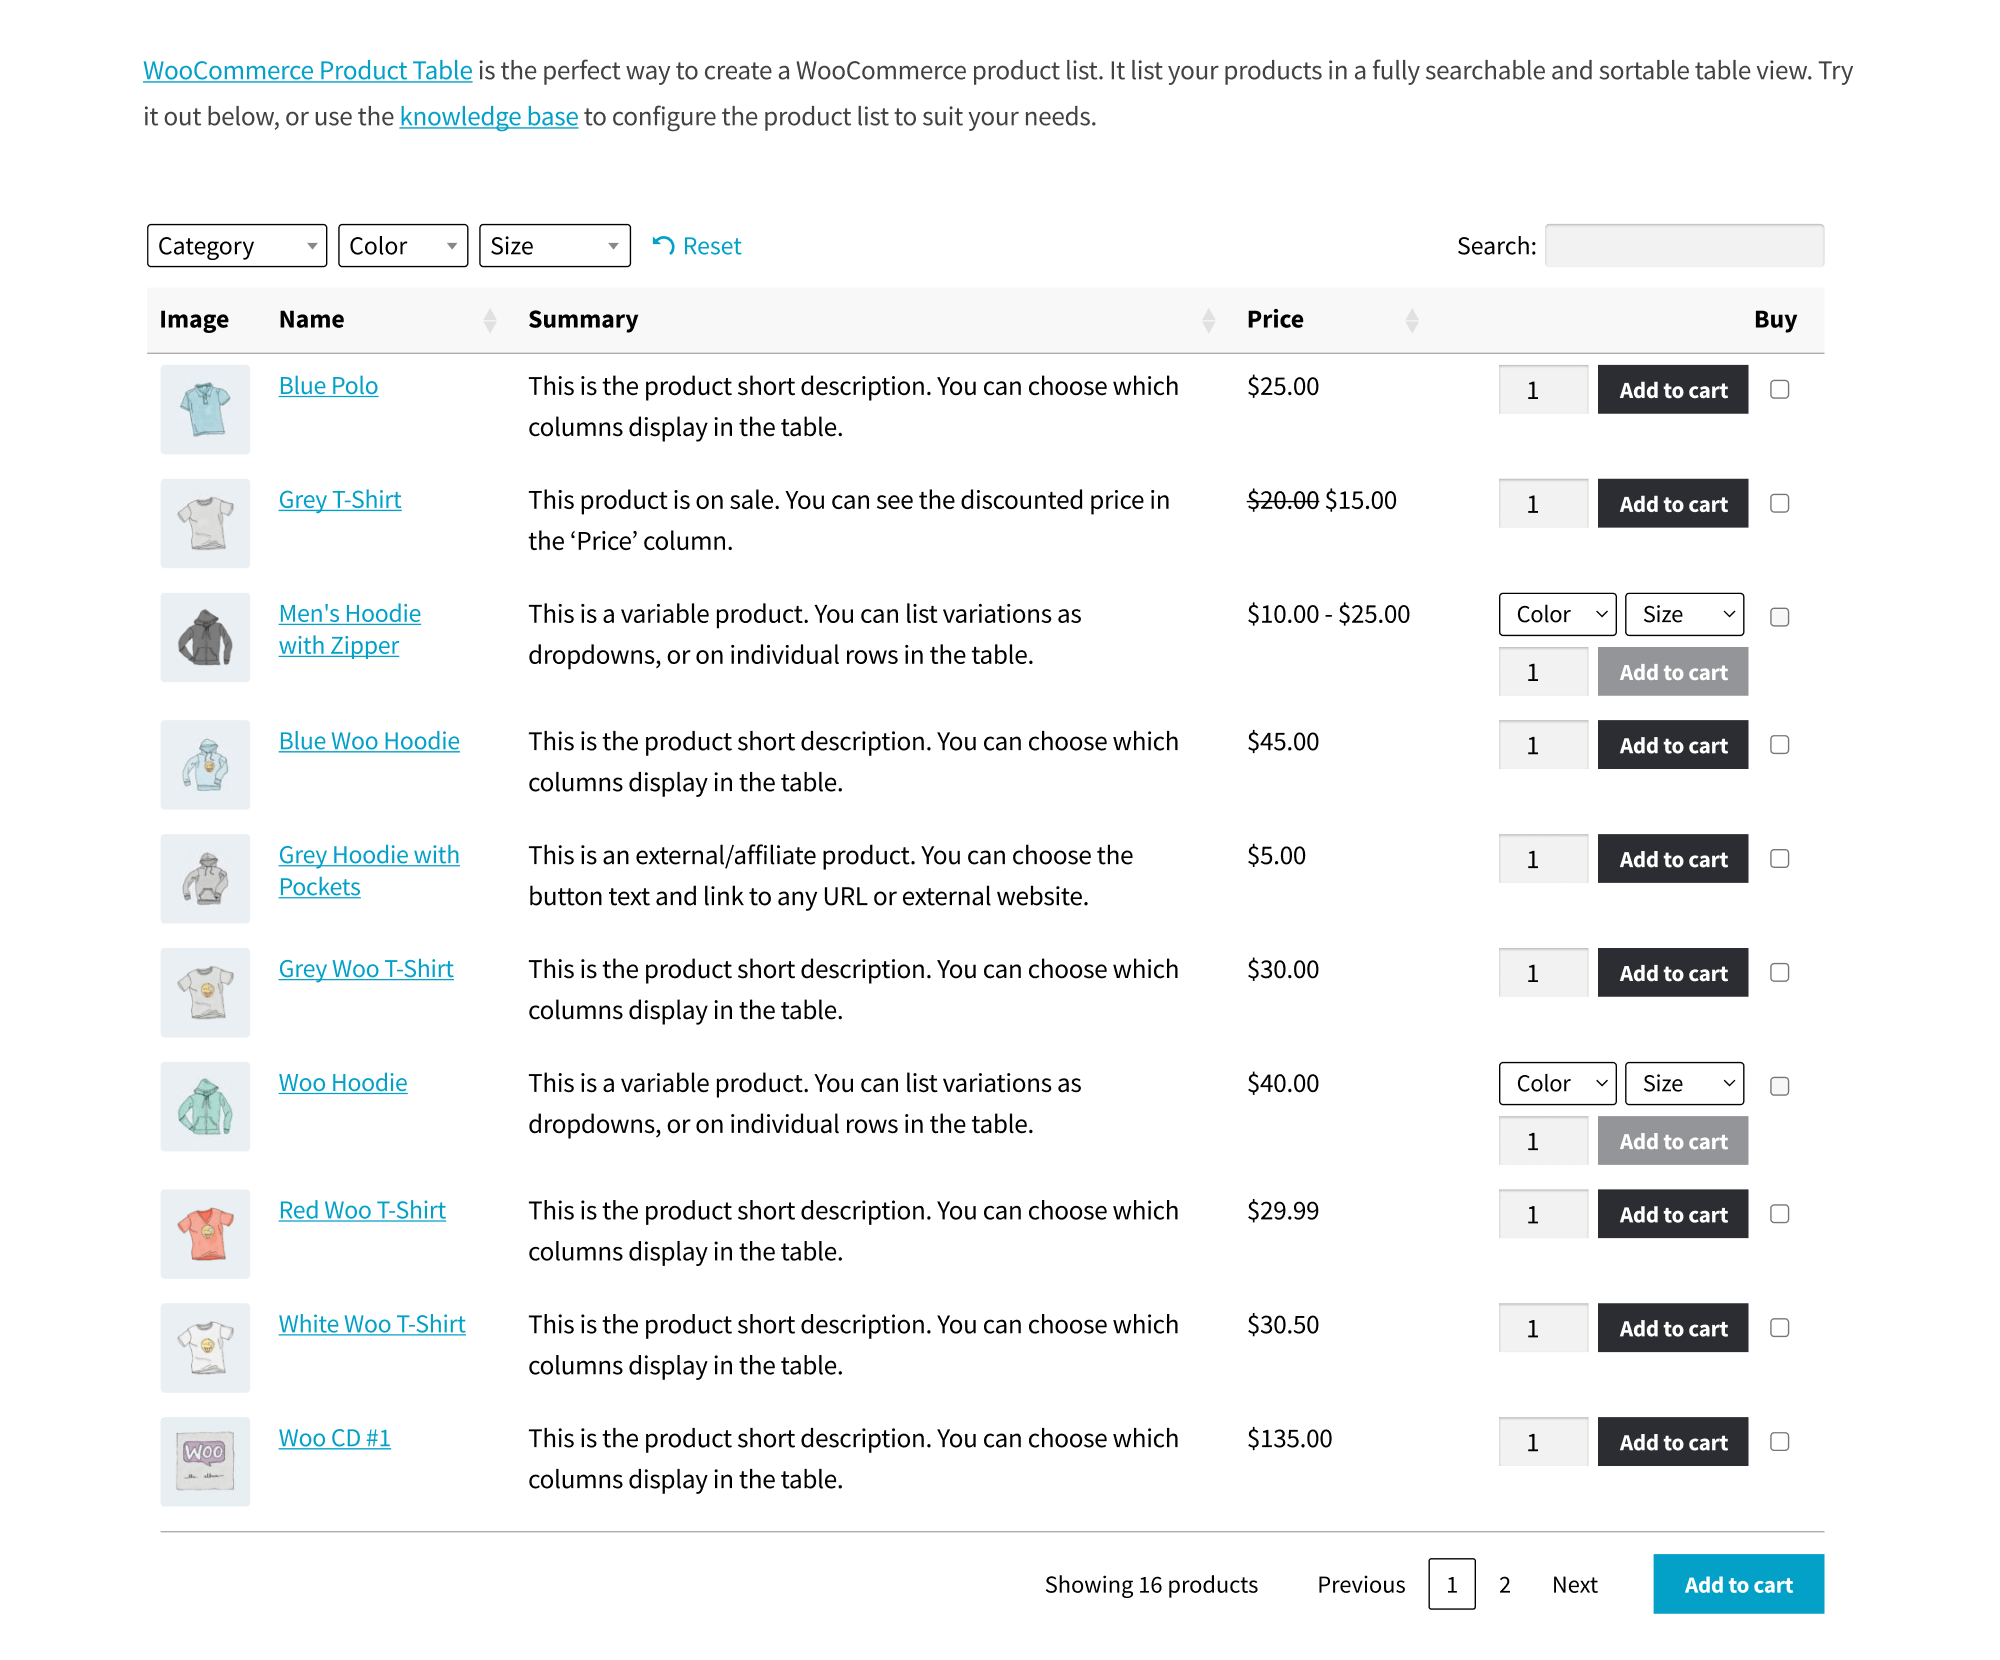Screen dimensions: 2000x1660
Task: Sort table by Summary column arrows
Action: [1208, 320]
